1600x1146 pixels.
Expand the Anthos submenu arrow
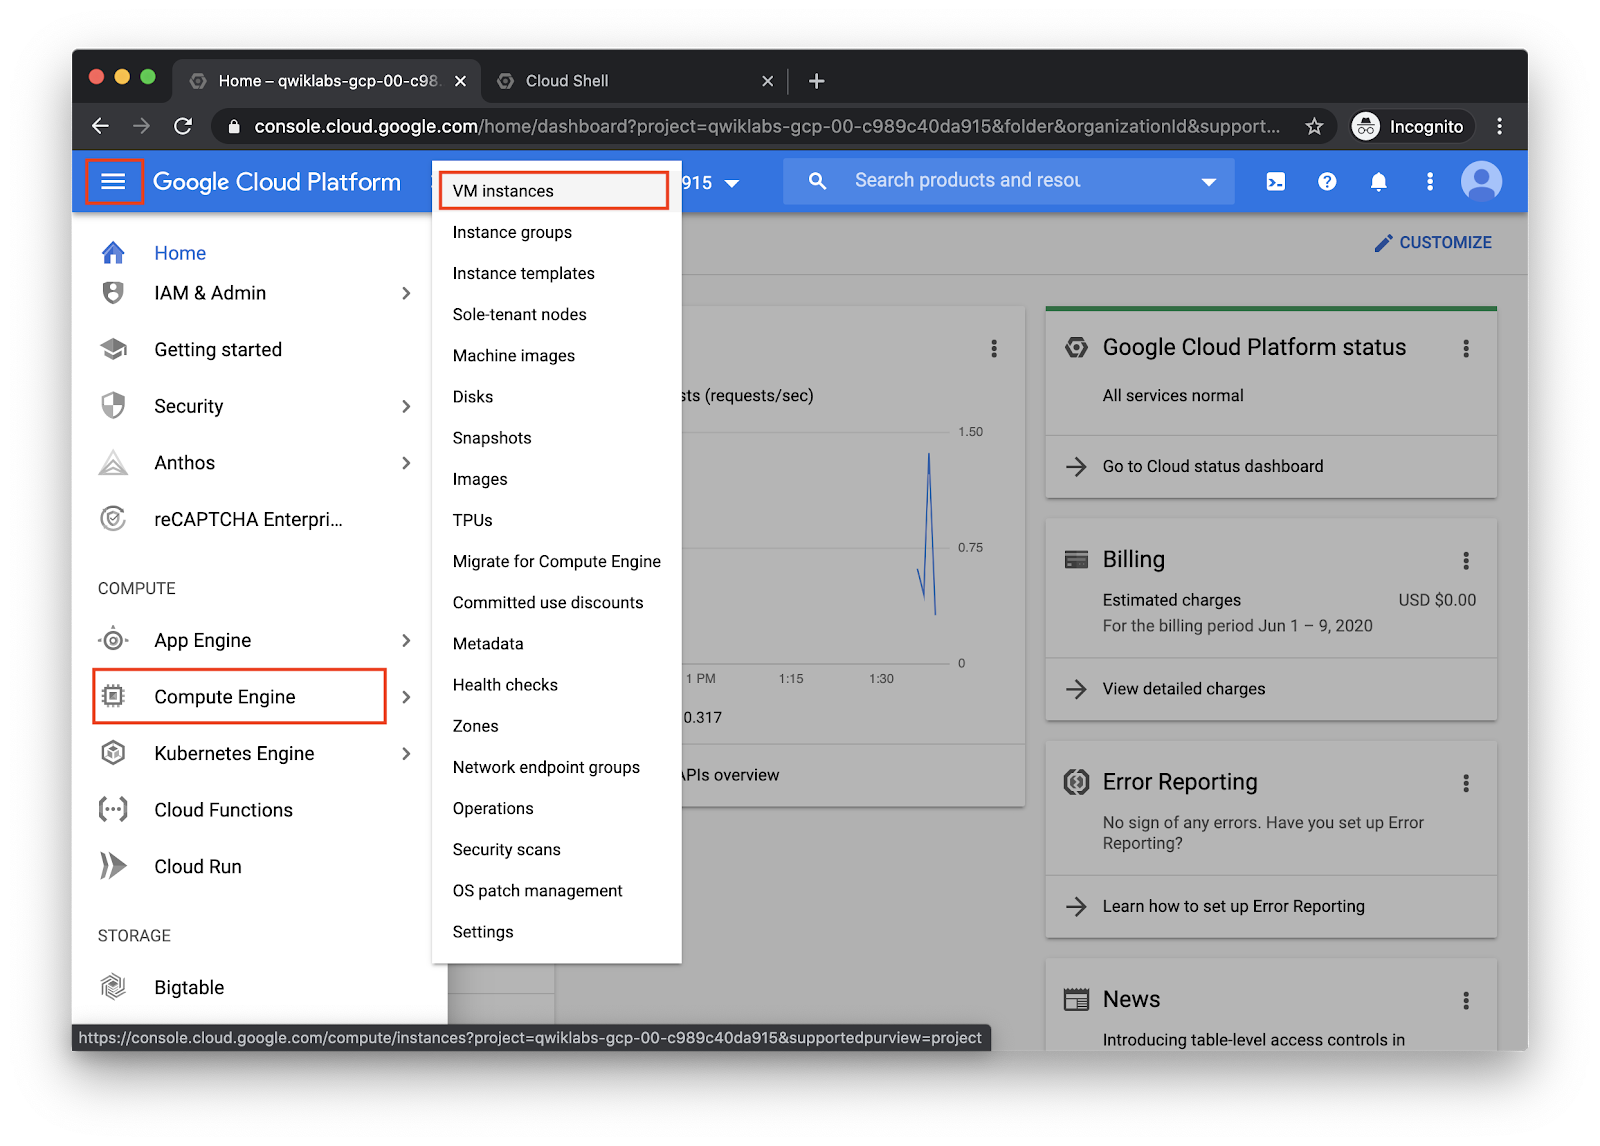[x=406, y=462]
